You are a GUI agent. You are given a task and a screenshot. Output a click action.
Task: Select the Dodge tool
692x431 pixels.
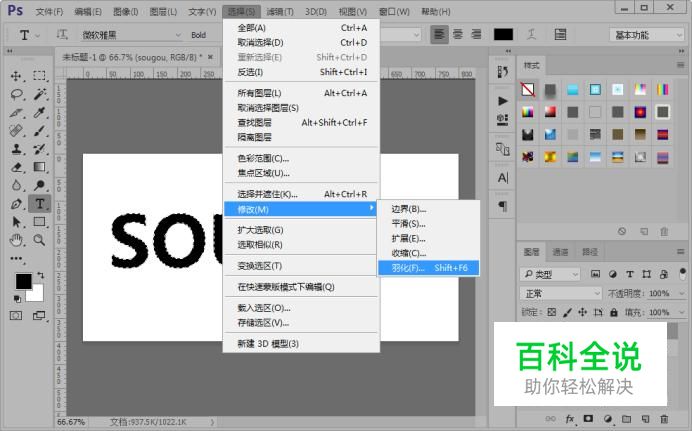(x=39, y=185)
